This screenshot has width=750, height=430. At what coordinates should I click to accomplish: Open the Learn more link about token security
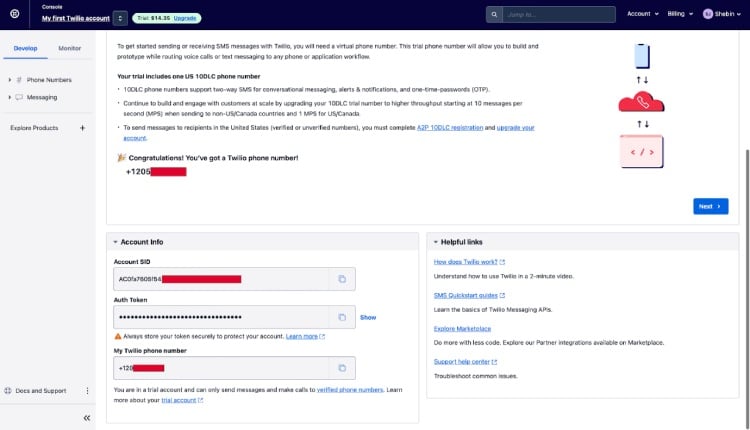pyautogui.click(x=305, y=336)
